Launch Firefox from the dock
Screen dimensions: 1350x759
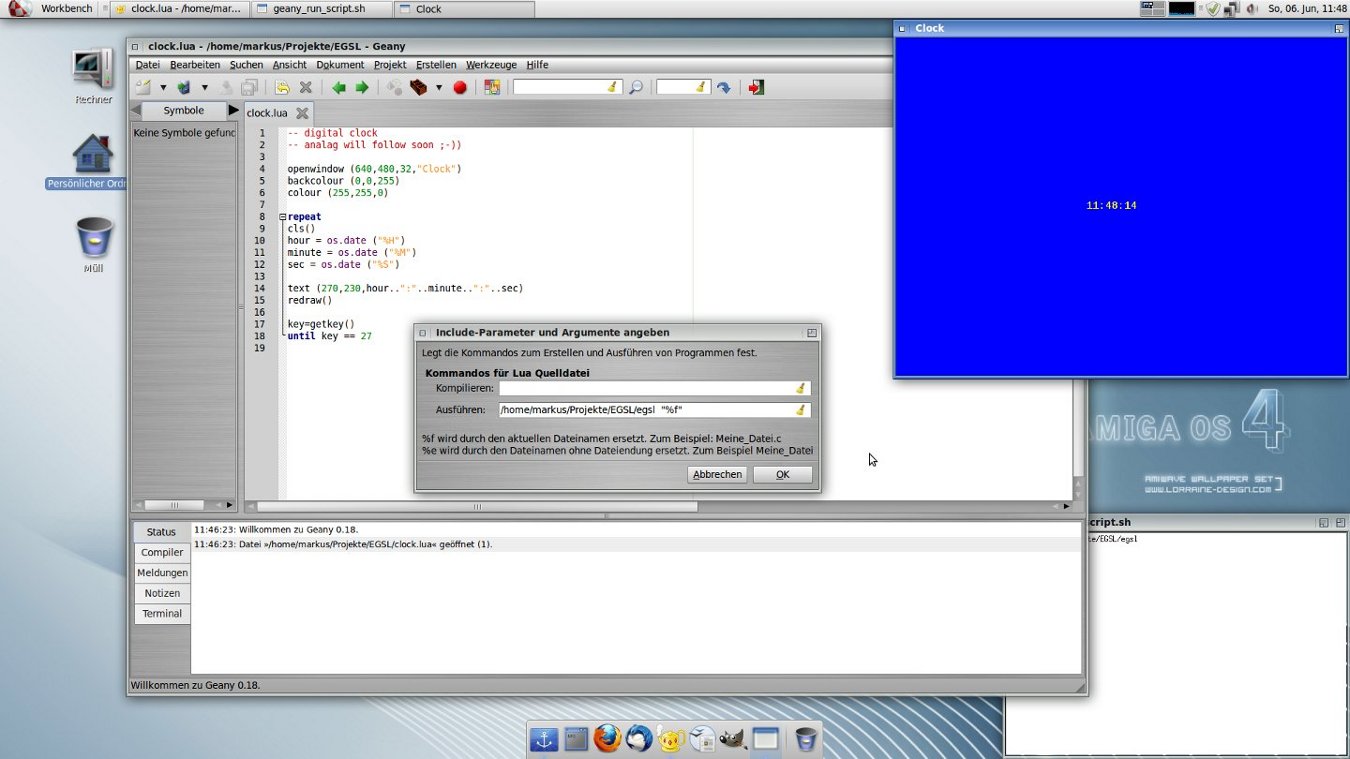pyautogui.click(x=607, y=739)
